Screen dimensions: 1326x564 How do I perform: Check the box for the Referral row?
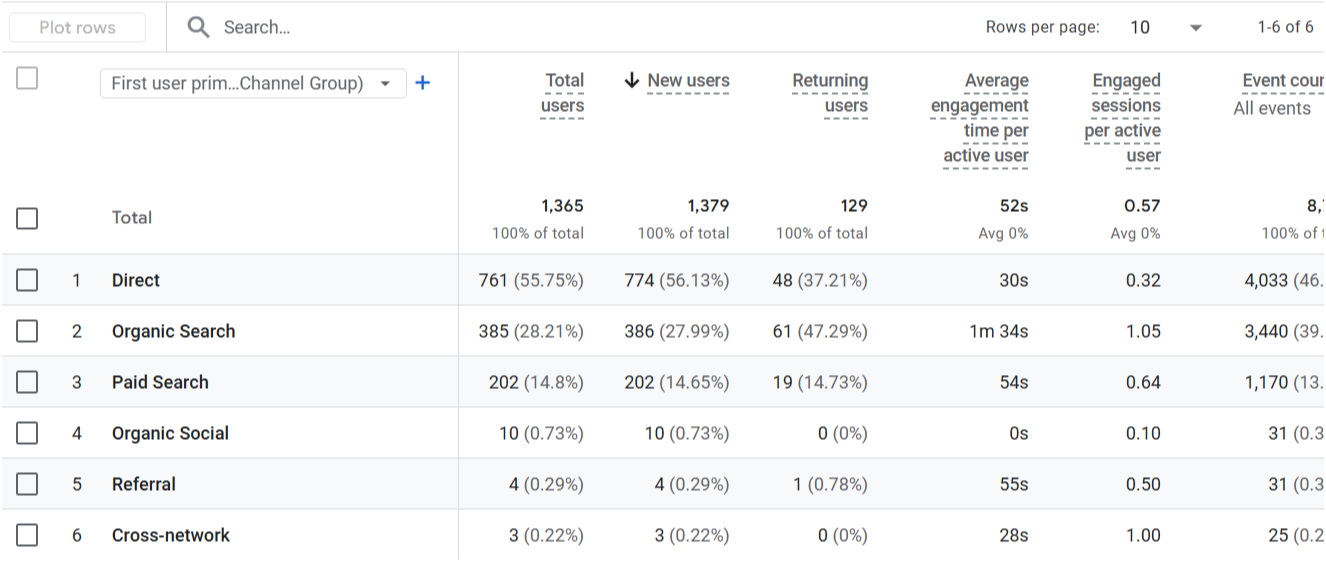27,484
